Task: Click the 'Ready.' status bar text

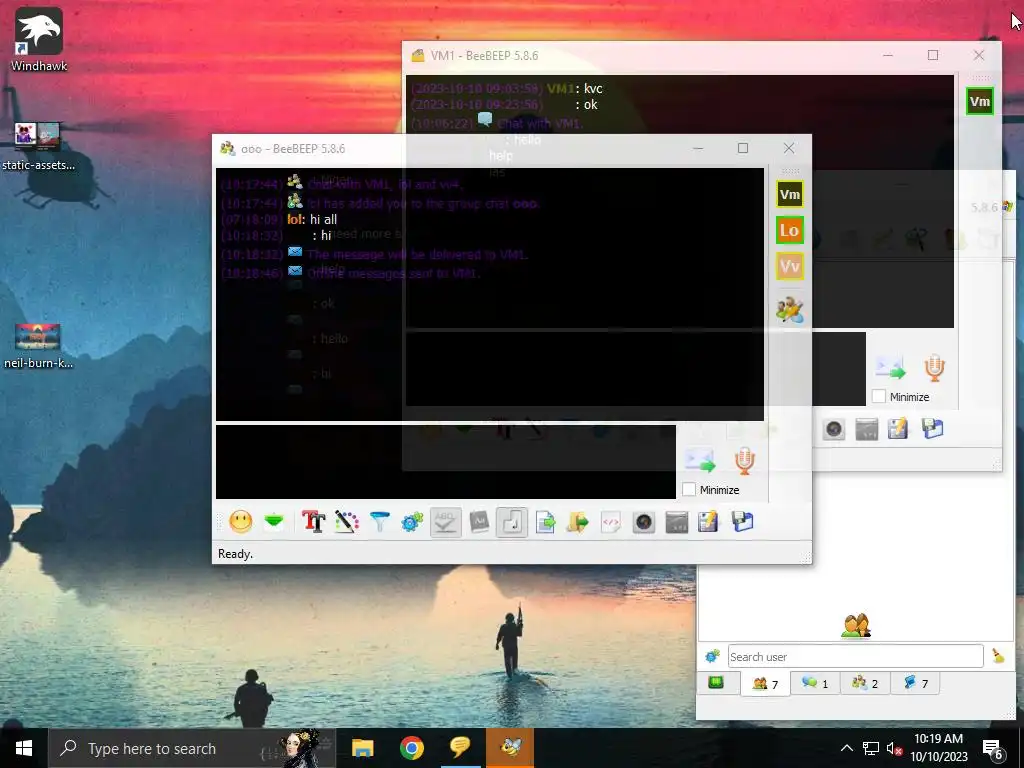Action: (235, 554)
